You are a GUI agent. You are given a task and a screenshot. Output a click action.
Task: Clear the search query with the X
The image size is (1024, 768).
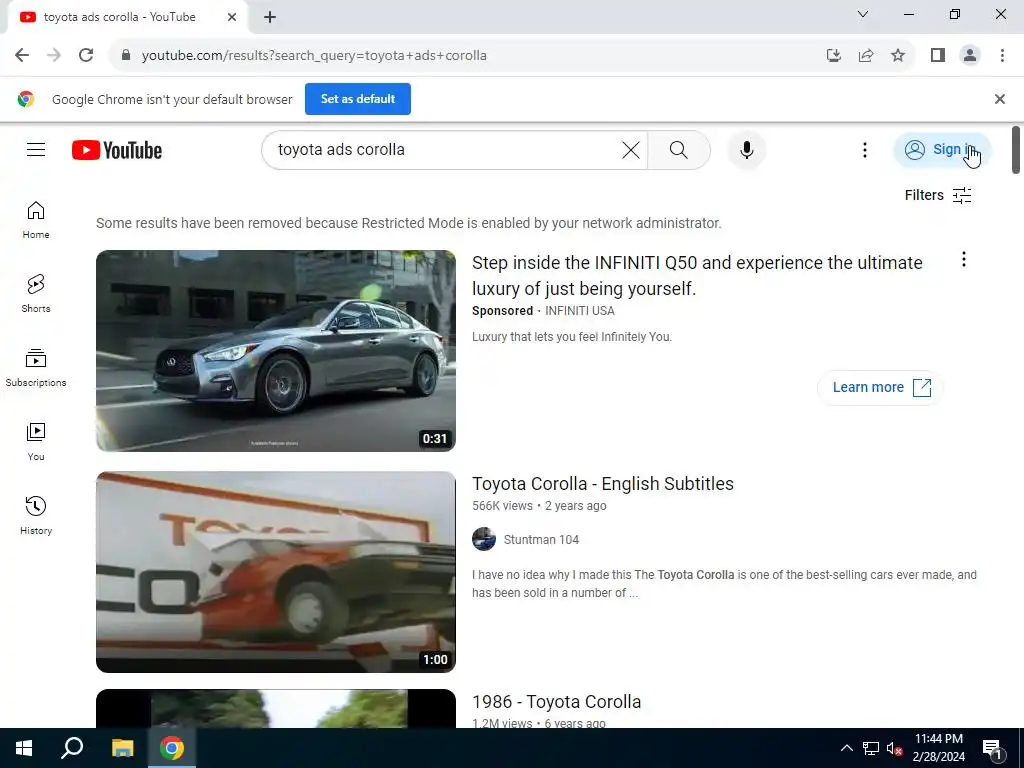click(631, 150)
